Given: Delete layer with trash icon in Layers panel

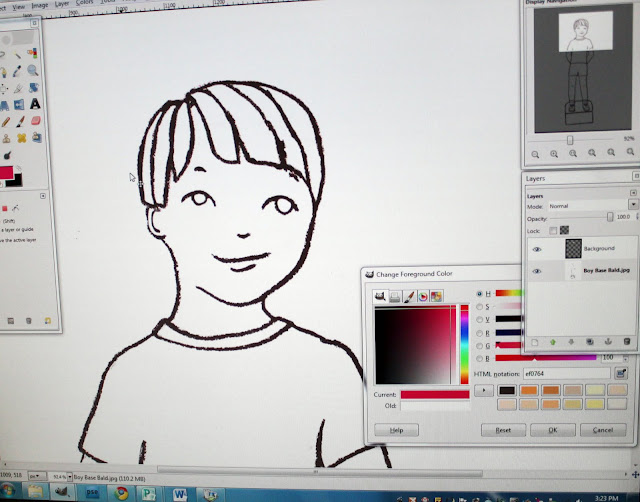Looking at the screenshot, I should click(627, 341).
